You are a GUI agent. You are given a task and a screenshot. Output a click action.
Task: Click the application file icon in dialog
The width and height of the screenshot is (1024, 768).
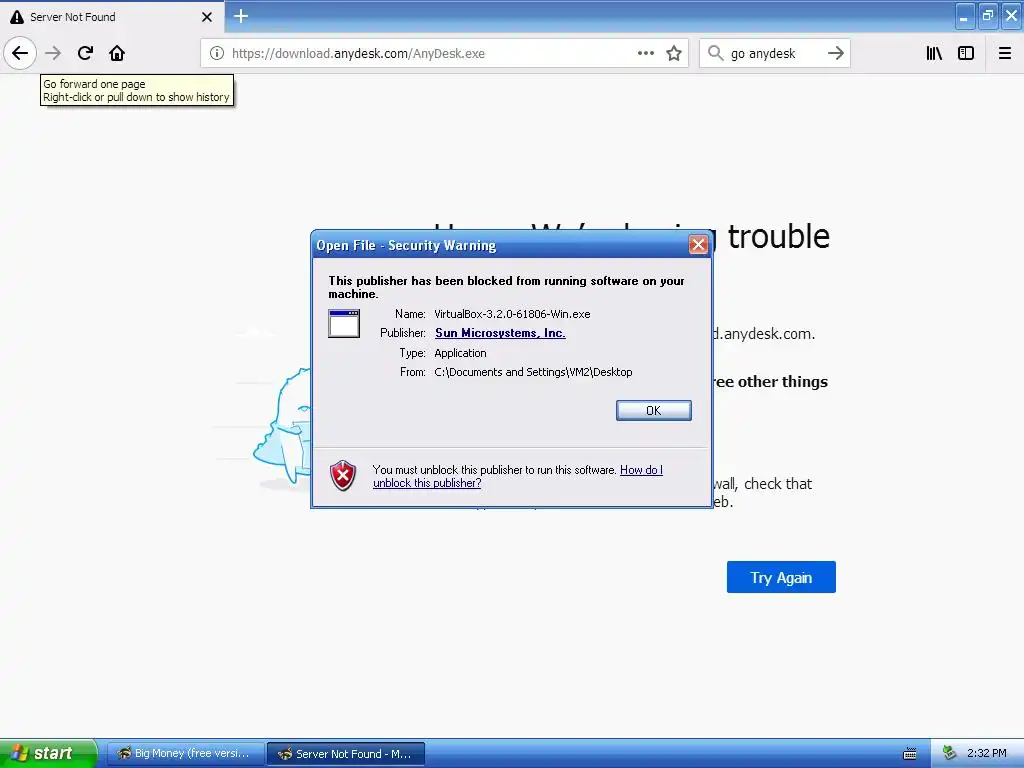pos(344,323)
